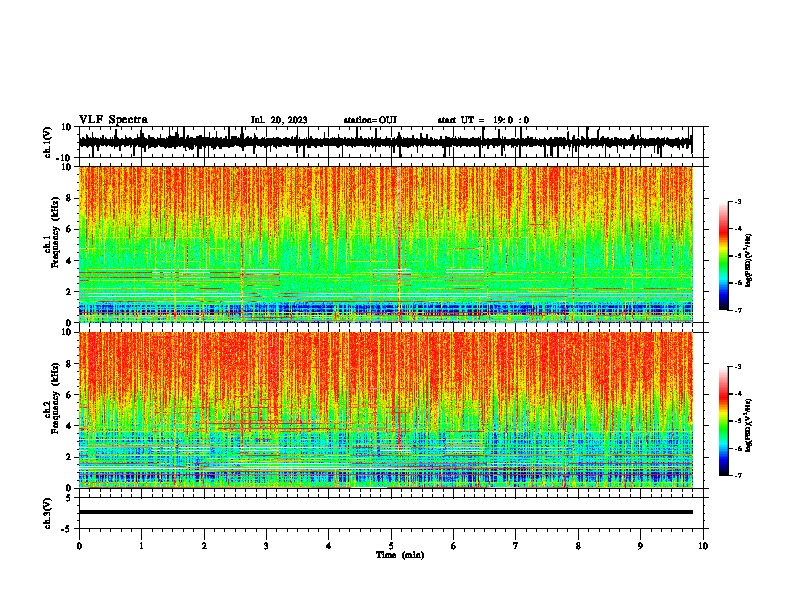Click time axis tick label "2"

204,546
